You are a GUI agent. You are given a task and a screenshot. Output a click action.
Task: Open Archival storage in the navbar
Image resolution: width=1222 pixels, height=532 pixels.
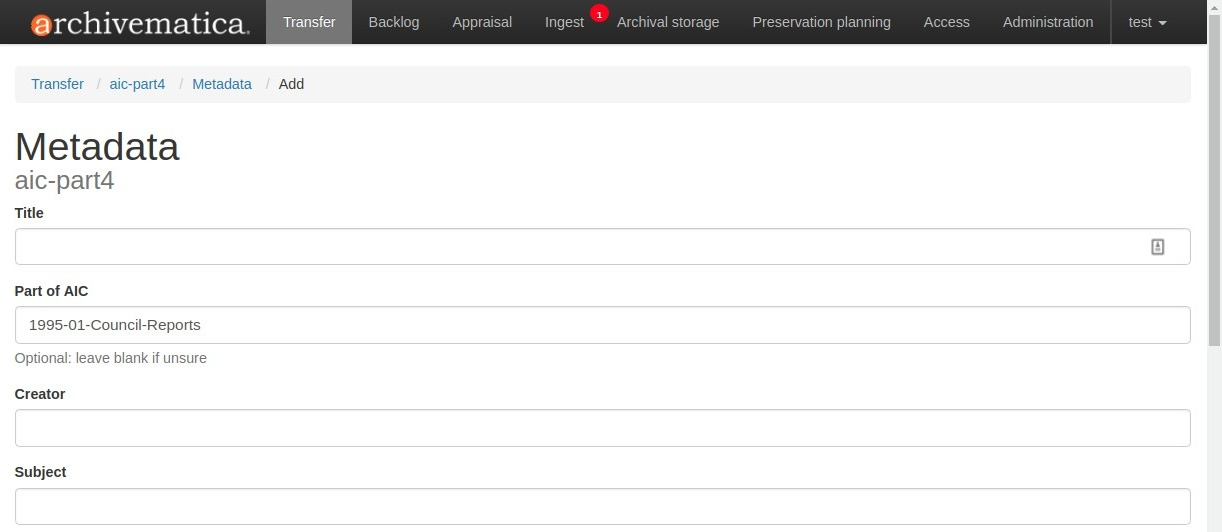(x=668, y=22)
